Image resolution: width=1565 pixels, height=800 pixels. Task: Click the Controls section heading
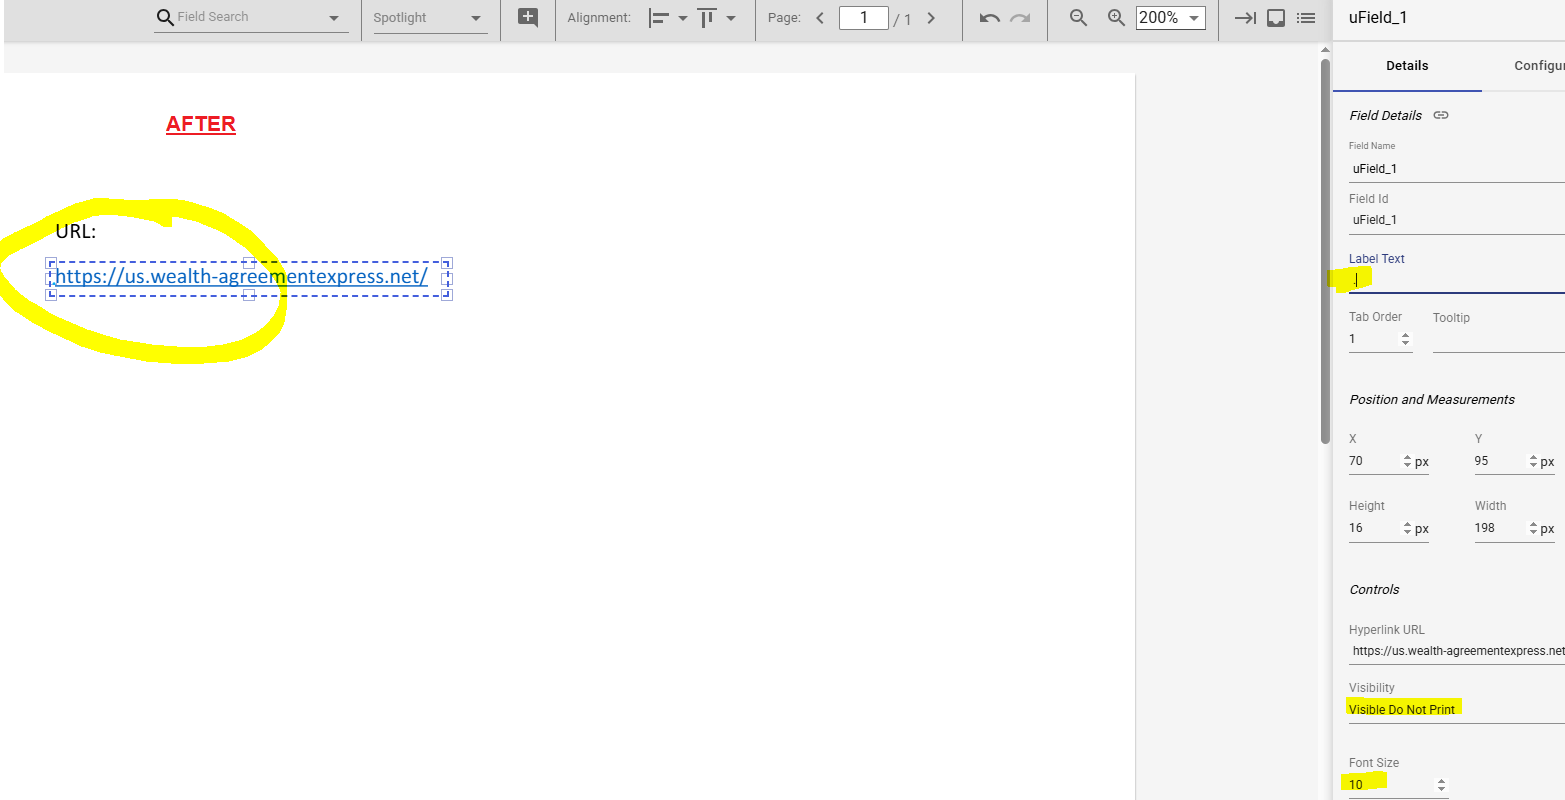click(1375, 590)
